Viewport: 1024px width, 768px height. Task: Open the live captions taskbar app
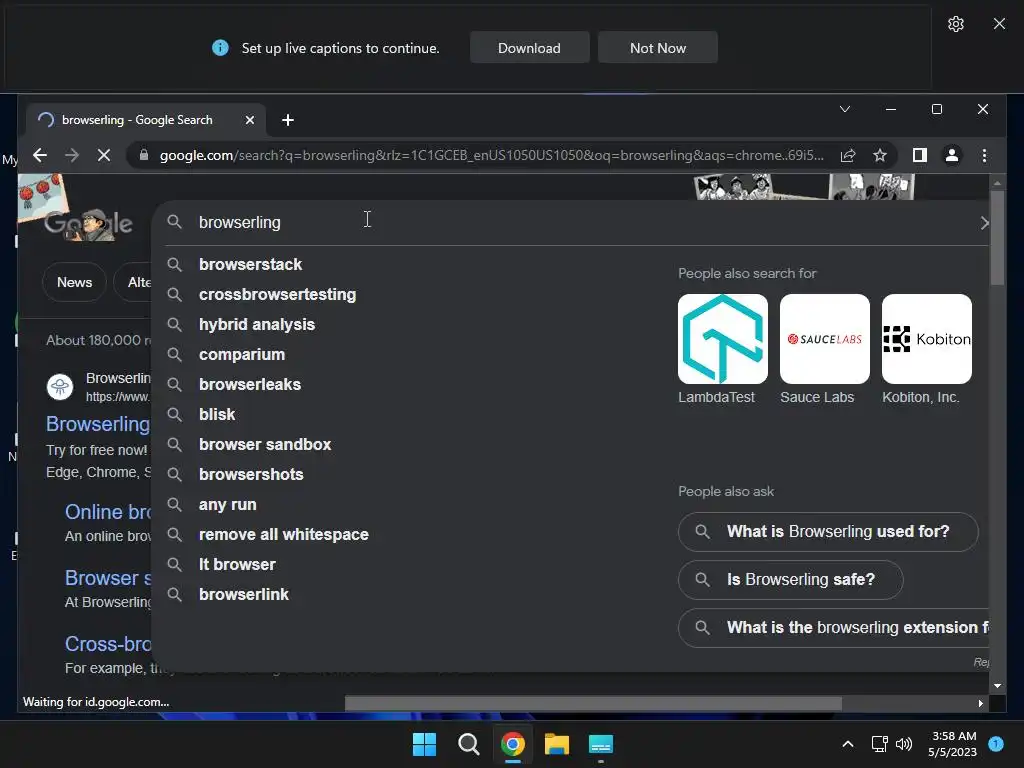601,744
